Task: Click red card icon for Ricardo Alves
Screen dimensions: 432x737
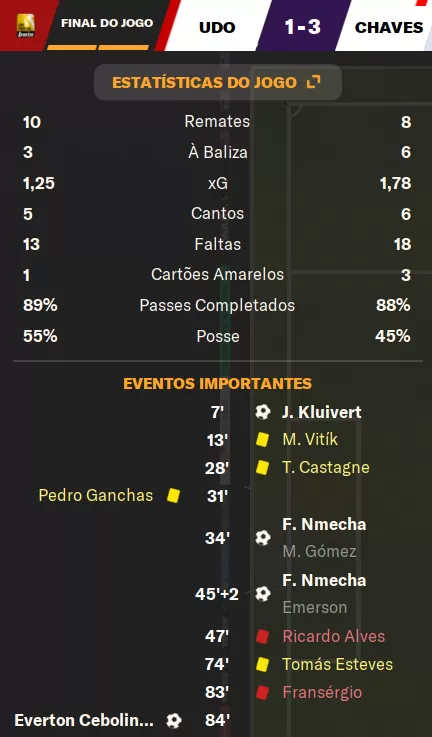Action: pos(262,636)
